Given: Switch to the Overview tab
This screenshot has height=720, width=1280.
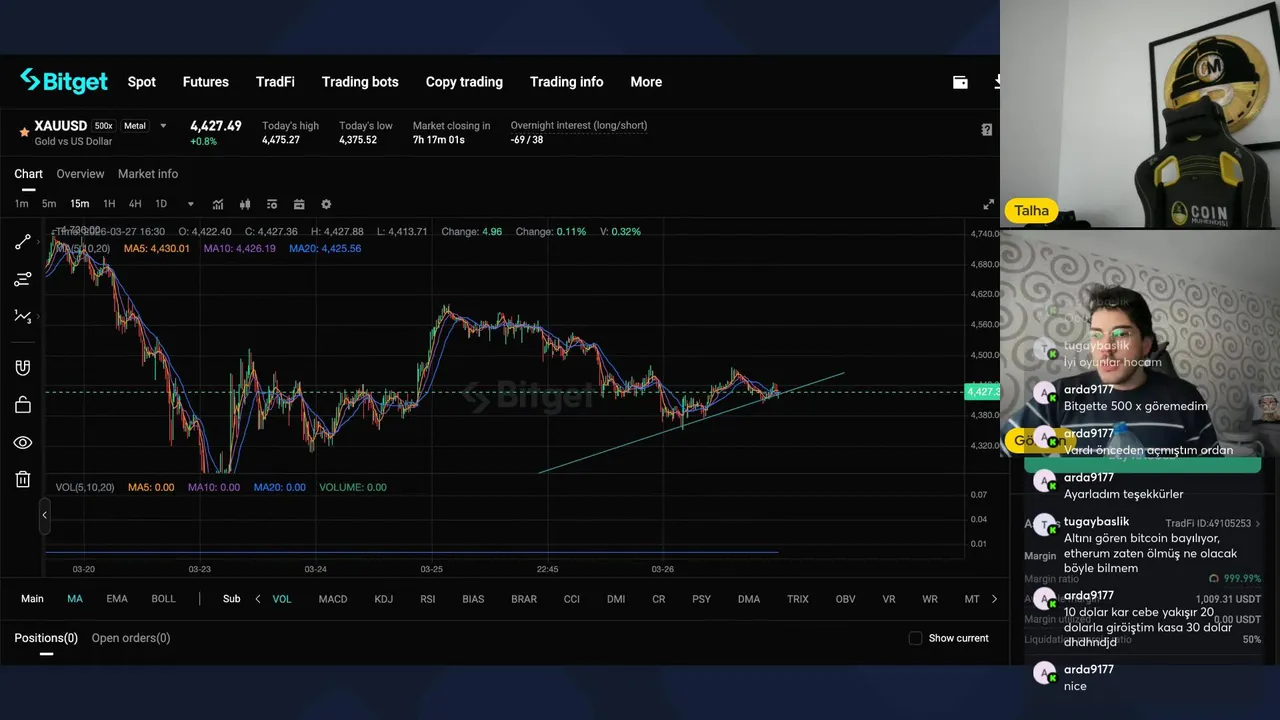Looking at the screenshot, I should coord(80,174).
